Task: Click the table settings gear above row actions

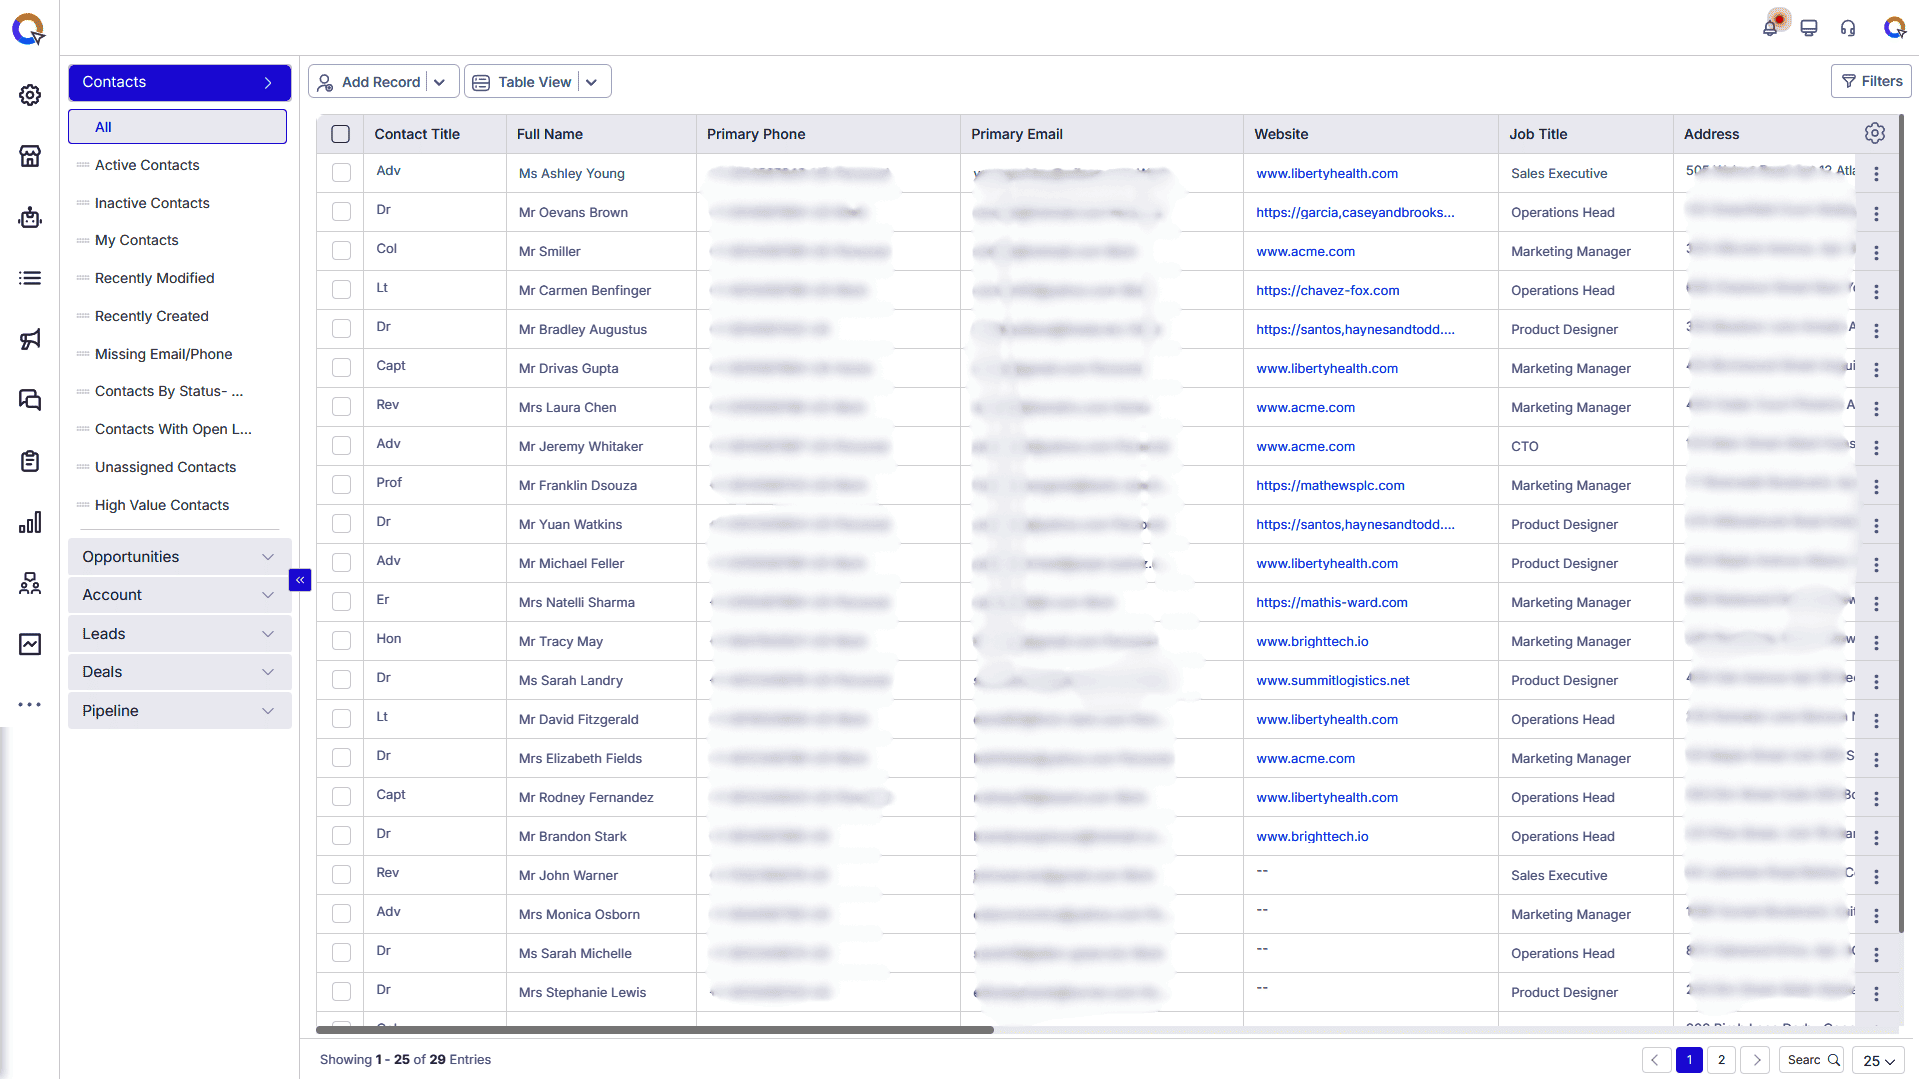Action: (x=1874, y=133)
